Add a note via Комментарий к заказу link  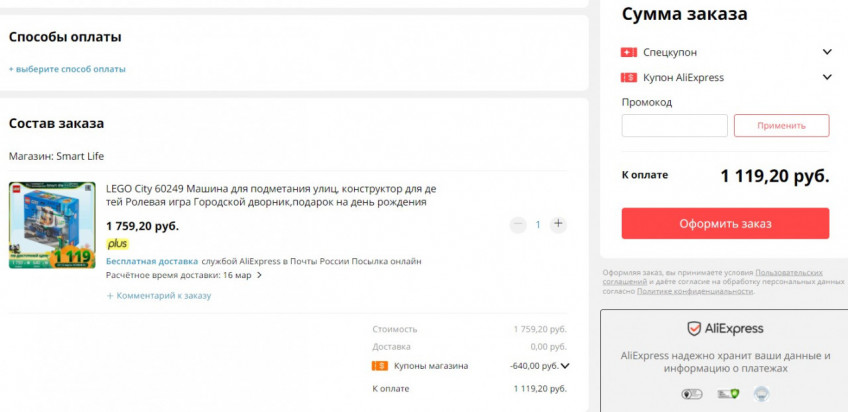(159, 296)
